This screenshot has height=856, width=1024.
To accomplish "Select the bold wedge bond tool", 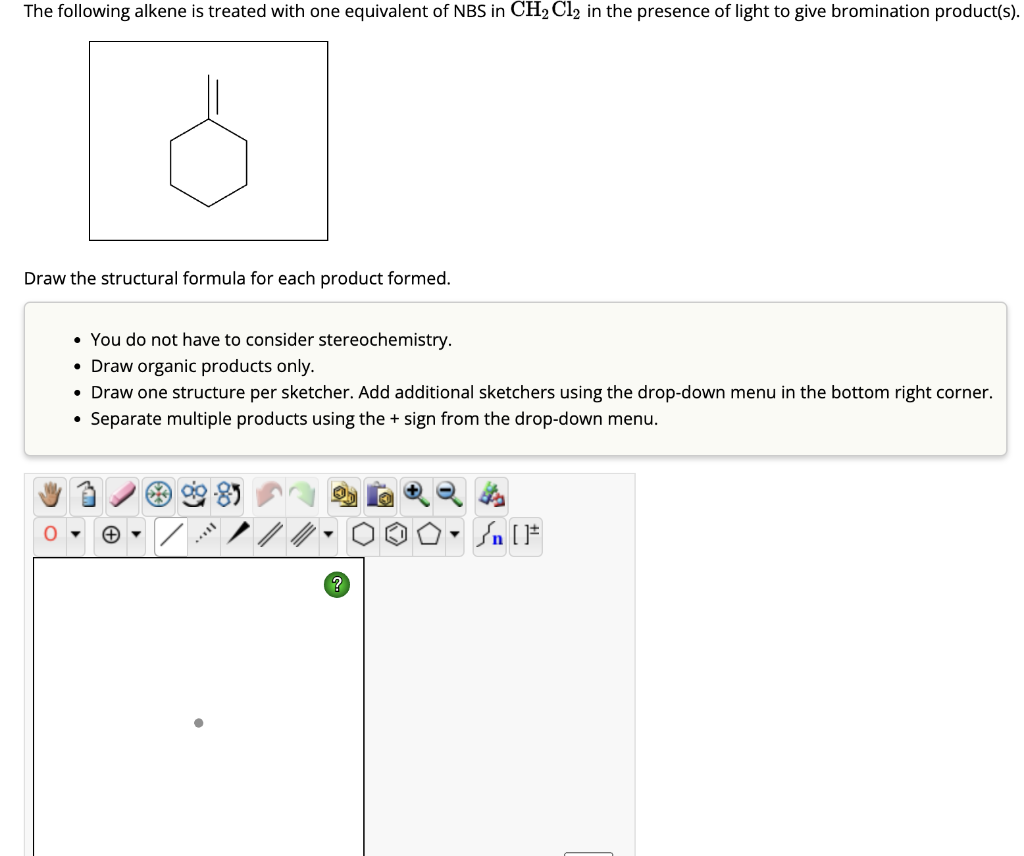I will click(x=238, y=535).
